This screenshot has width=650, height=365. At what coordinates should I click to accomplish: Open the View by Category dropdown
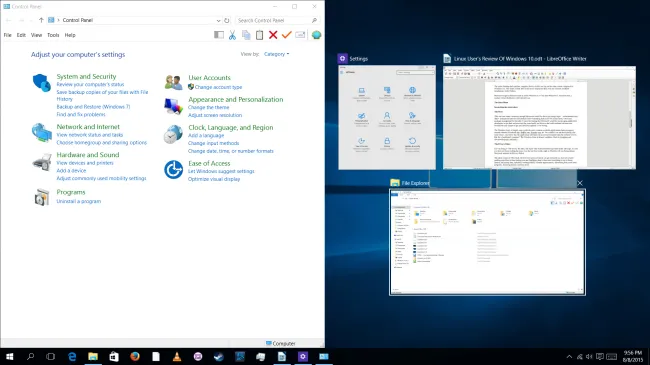coord(276,54)
